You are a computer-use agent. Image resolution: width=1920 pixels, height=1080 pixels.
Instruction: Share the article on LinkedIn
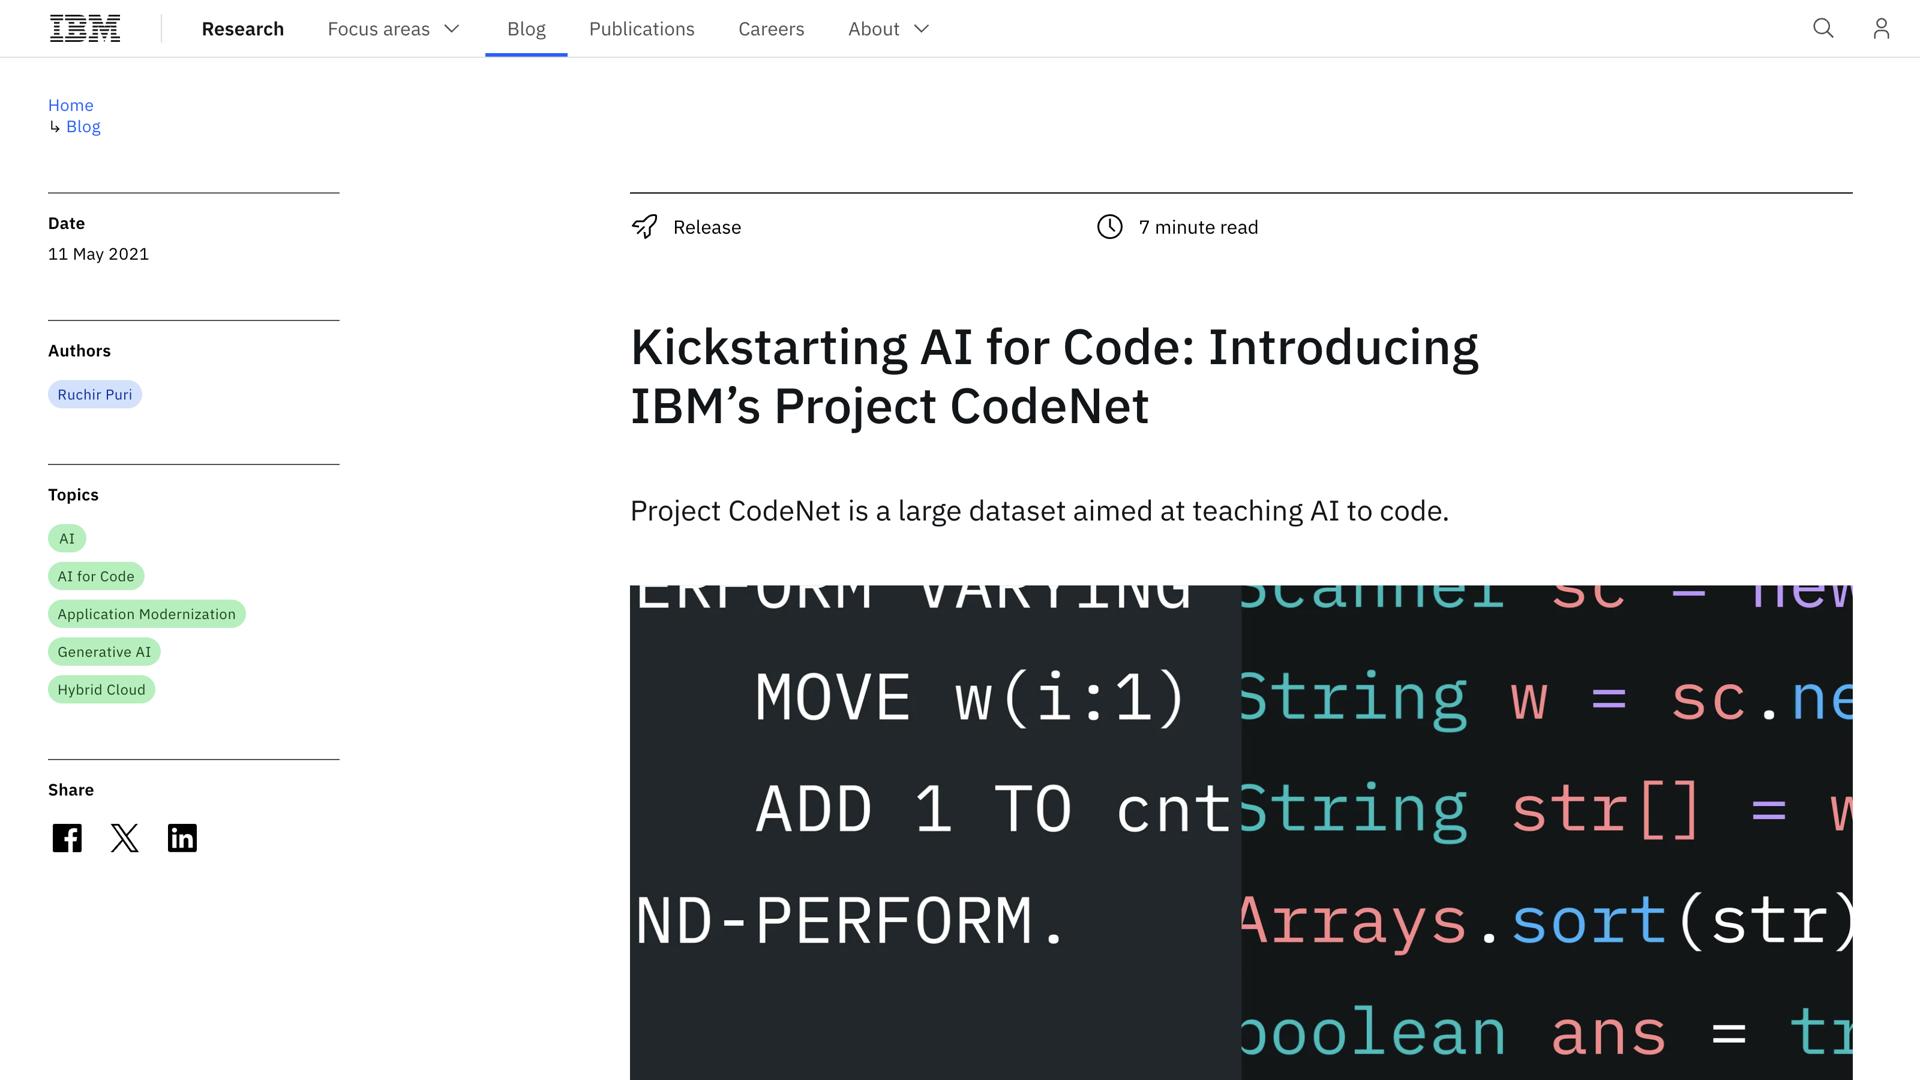182,838
